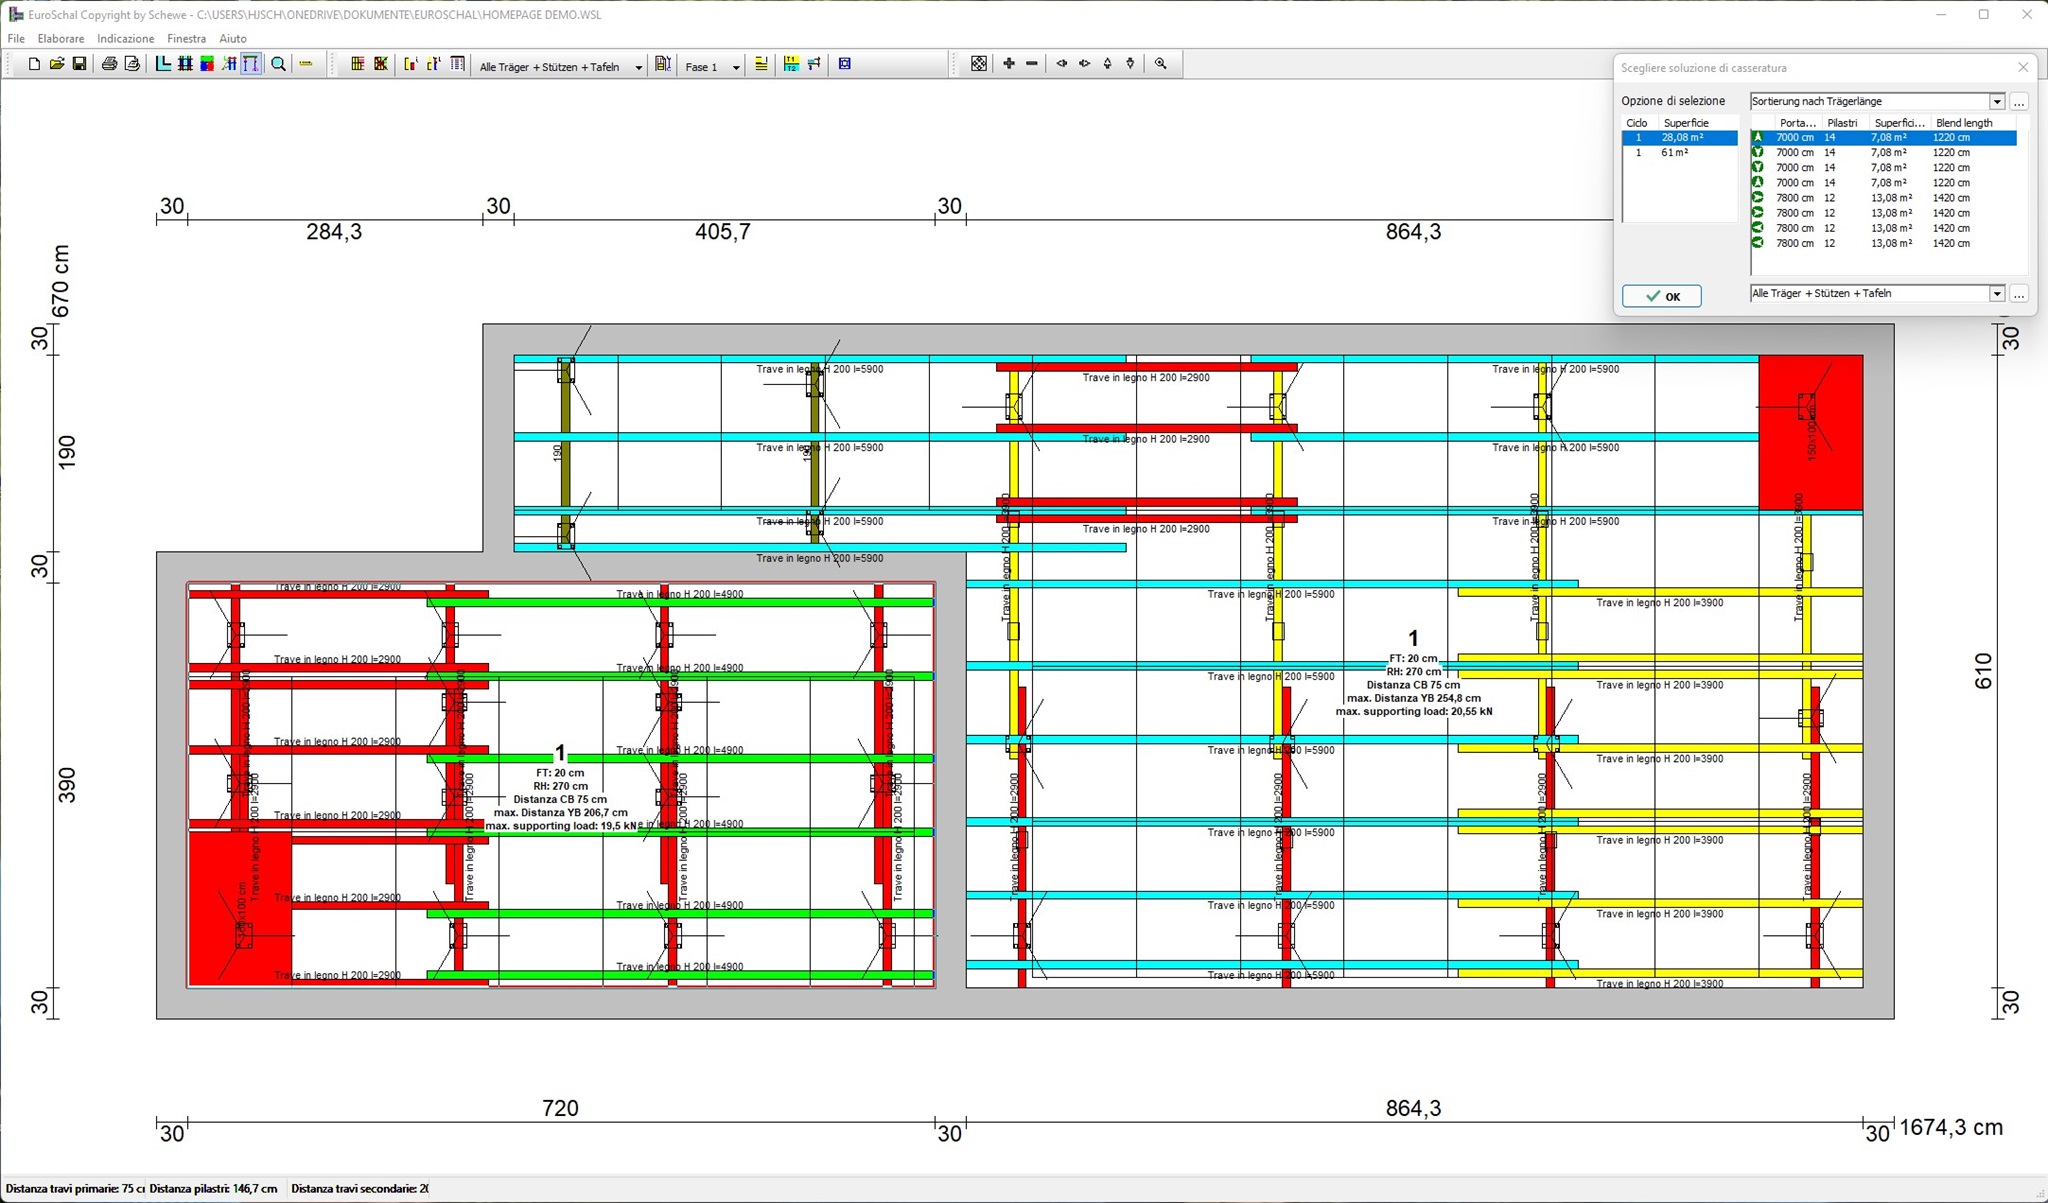Toggle the grid display toolbar button
This screenshot has height=1203, width=2048.
(x=185, y=64)
